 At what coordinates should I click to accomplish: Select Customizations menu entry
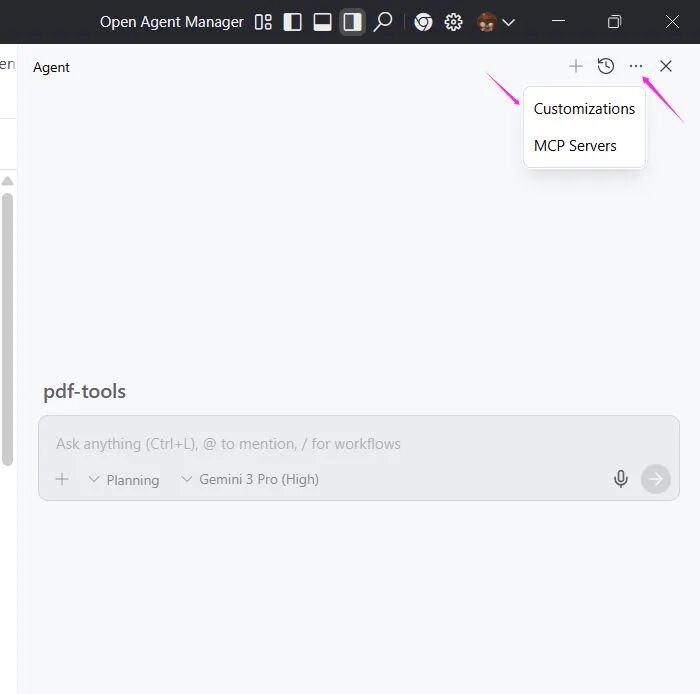click(x=584, y=109)
